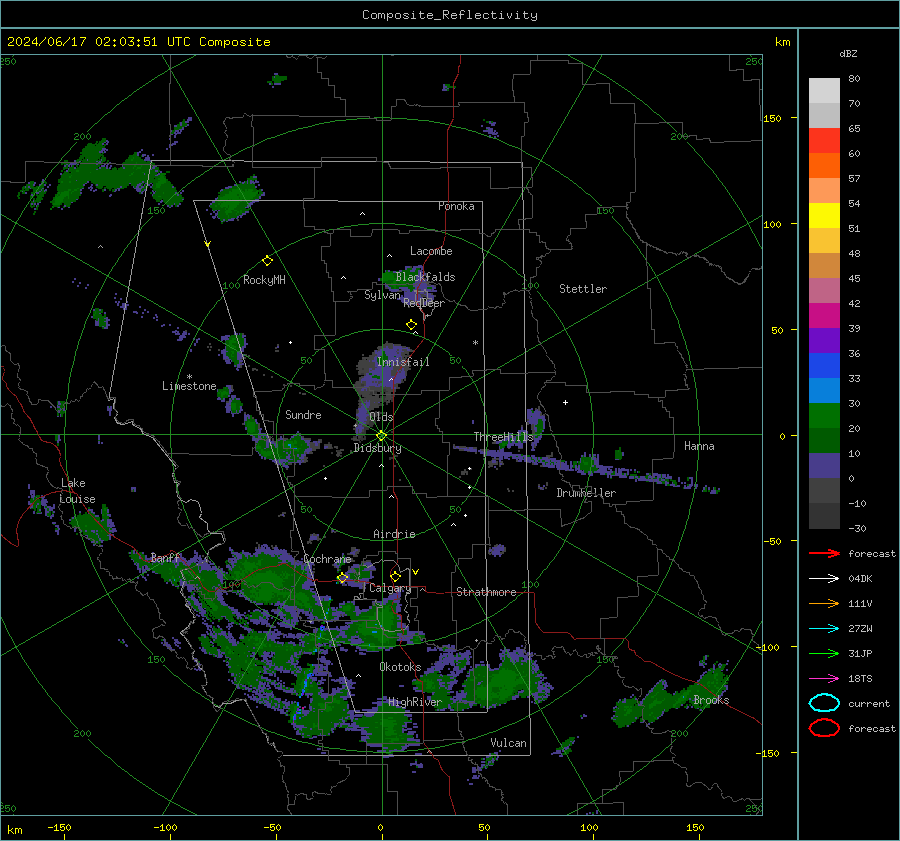Click the orange 60 dBZ color swatch
This screenshot has width=900, height=841.
824,165
